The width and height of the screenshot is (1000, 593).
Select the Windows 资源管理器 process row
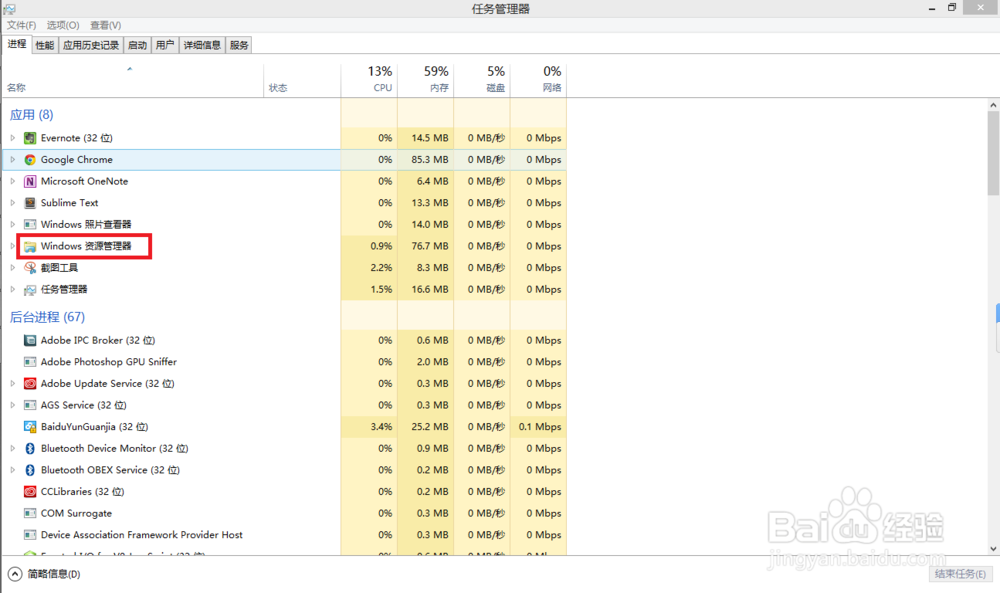point(284,246)
